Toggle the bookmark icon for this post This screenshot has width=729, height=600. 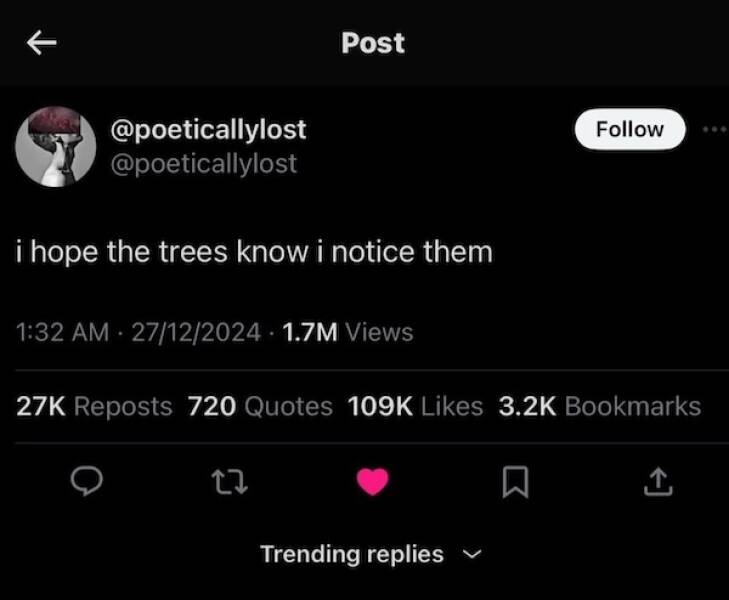(514, 483)
